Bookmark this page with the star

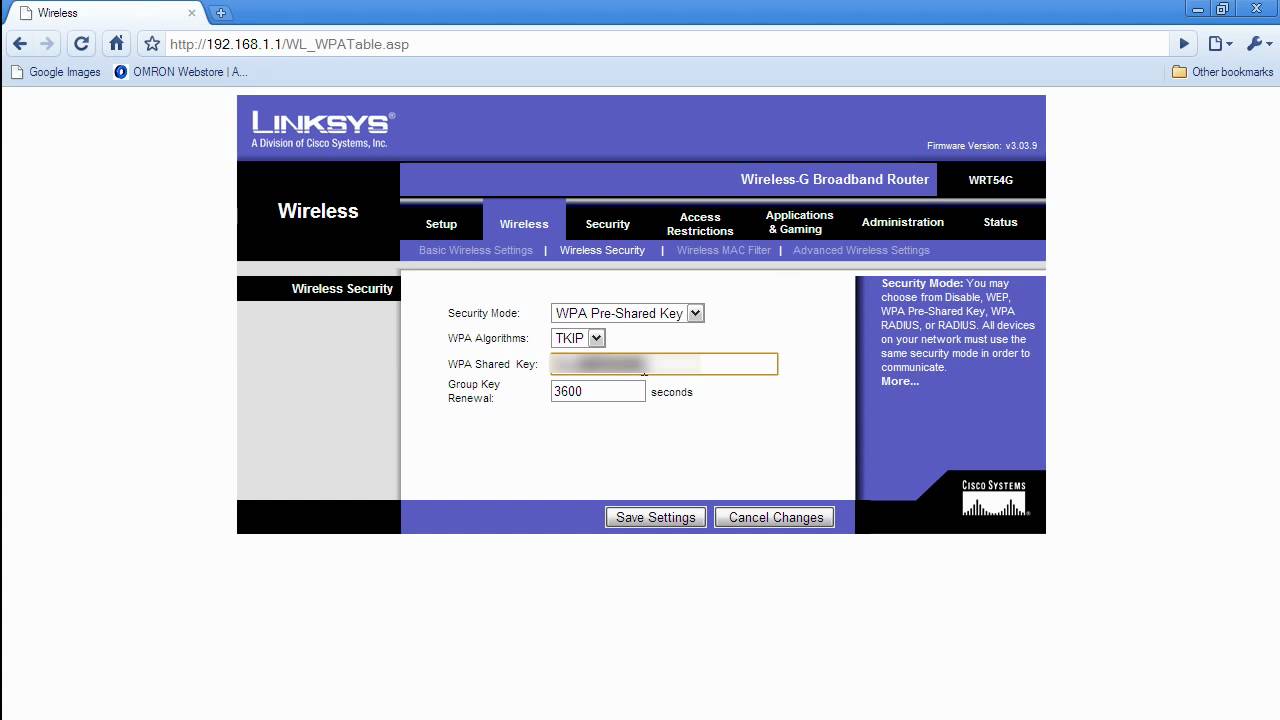[x=152, y=44]
